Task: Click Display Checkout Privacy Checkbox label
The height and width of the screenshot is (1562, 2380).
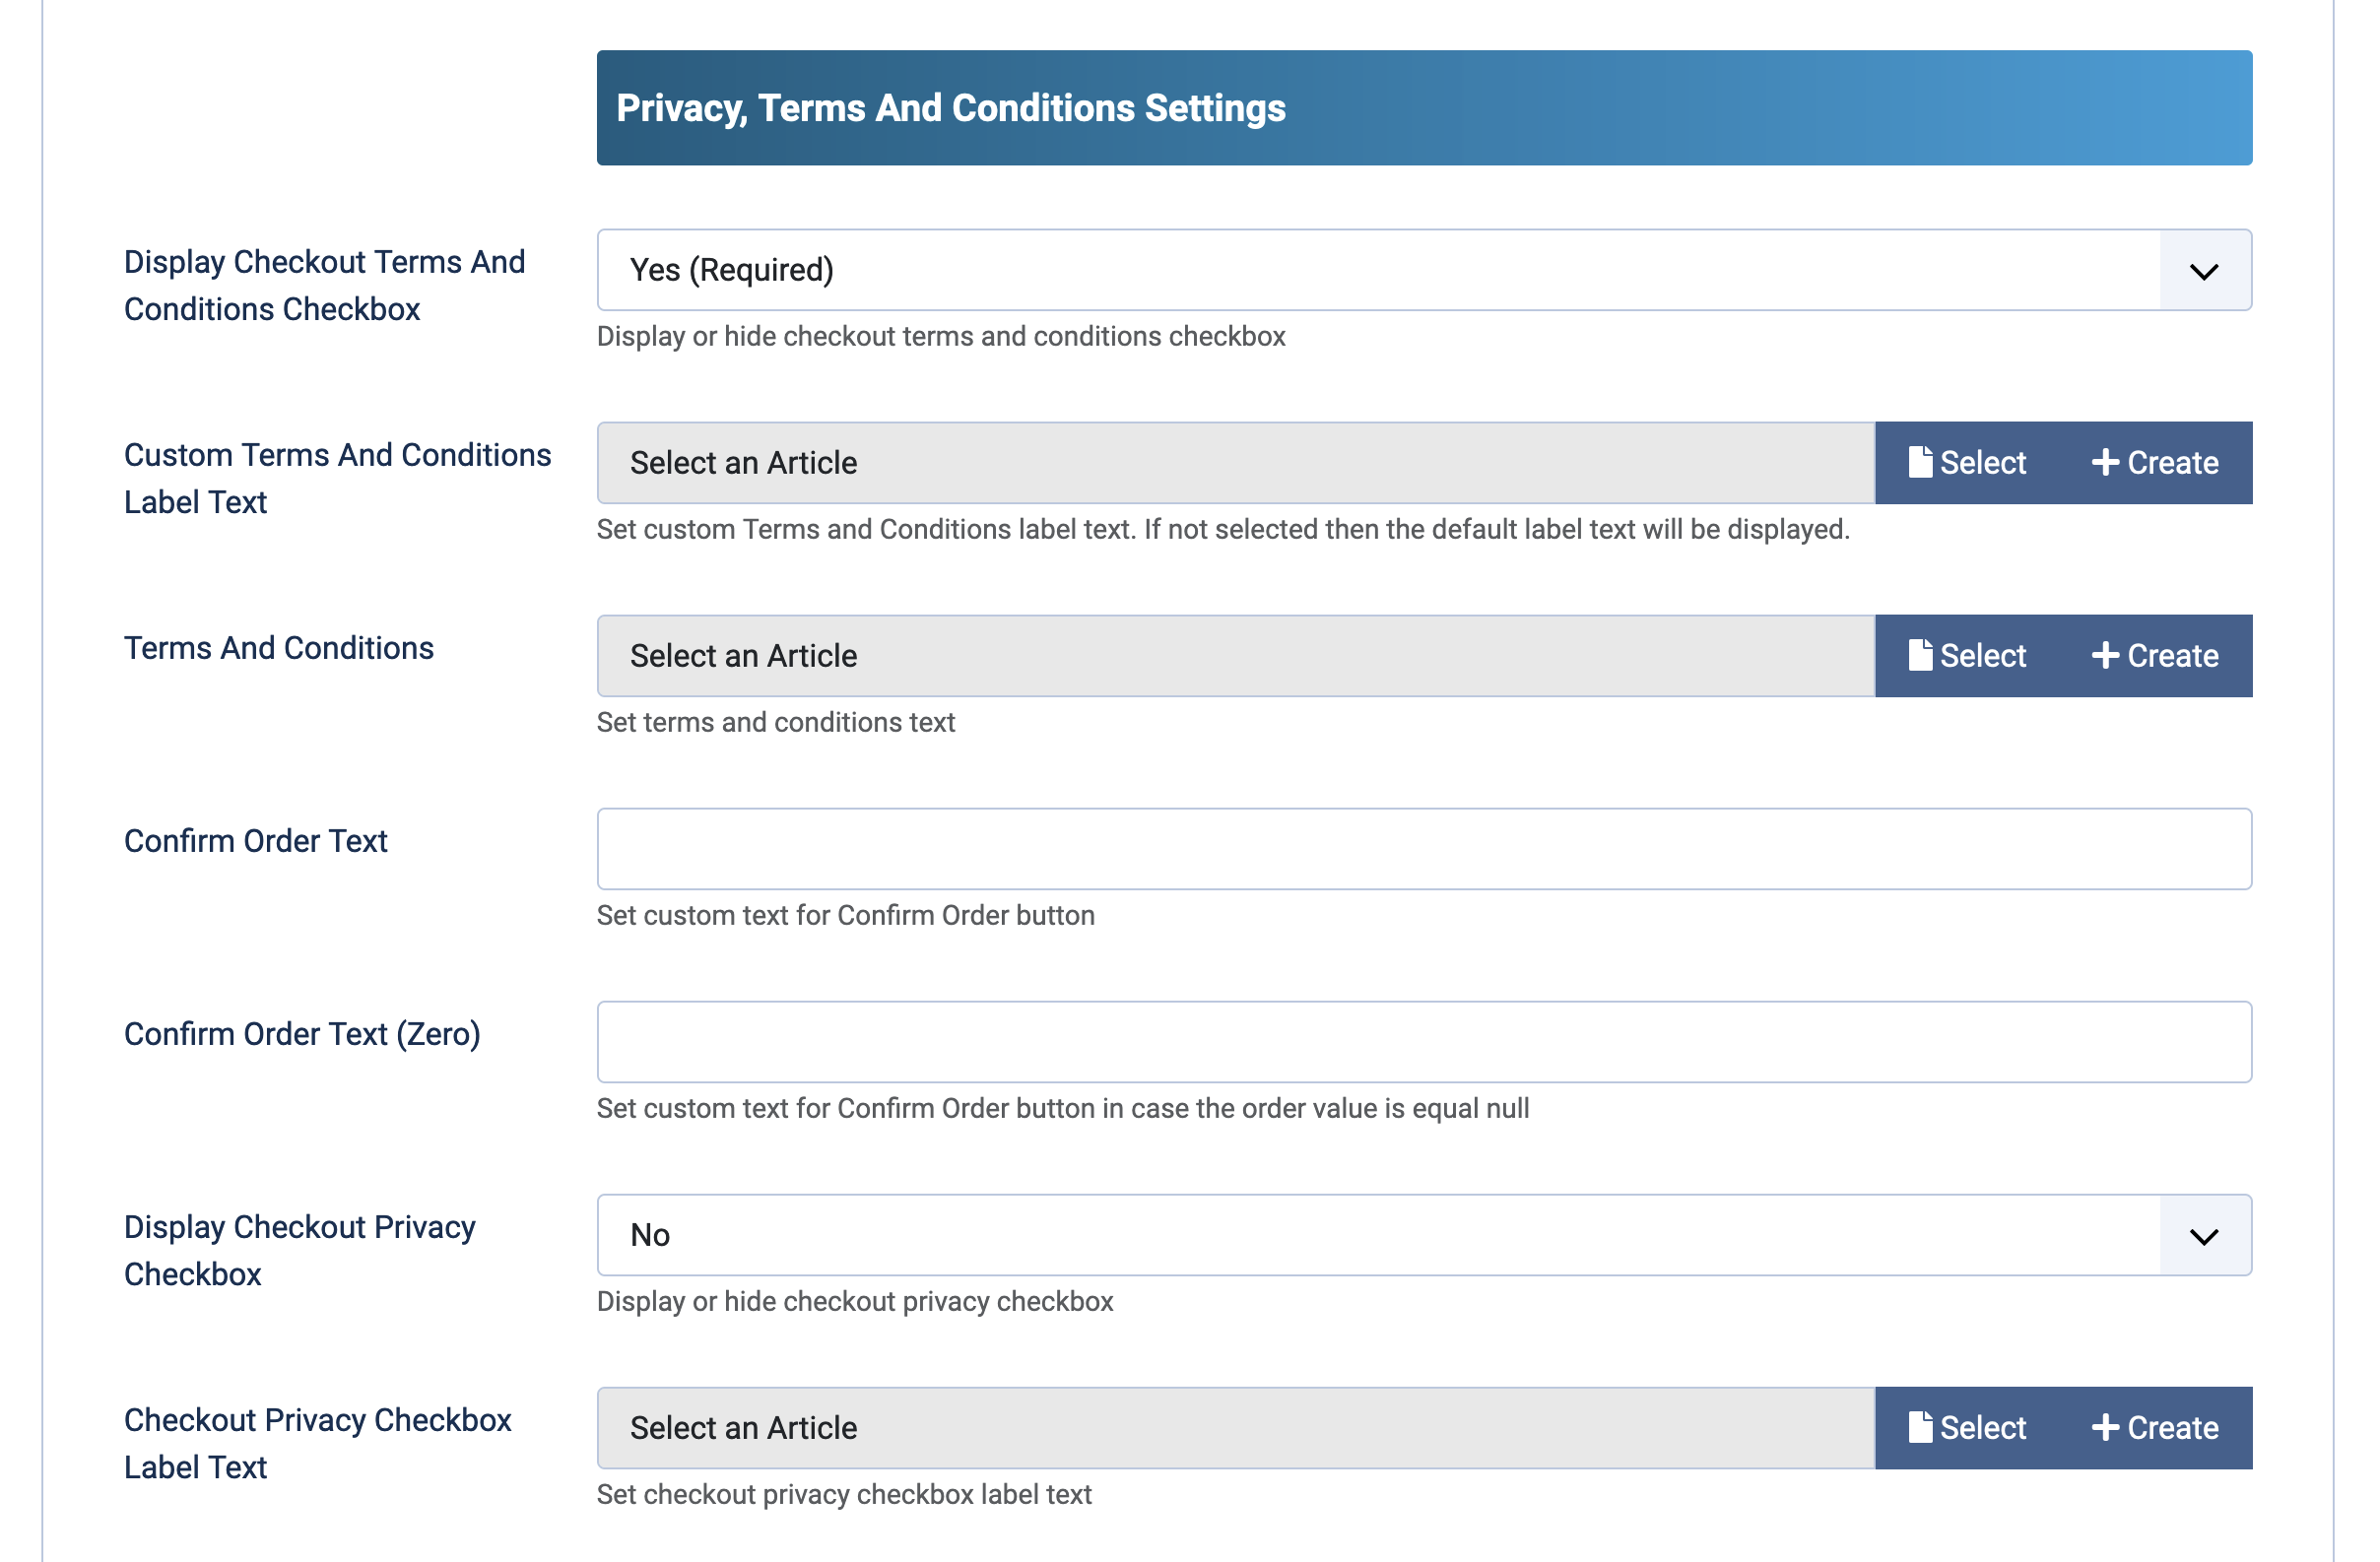Action: tap(299, 1250)
